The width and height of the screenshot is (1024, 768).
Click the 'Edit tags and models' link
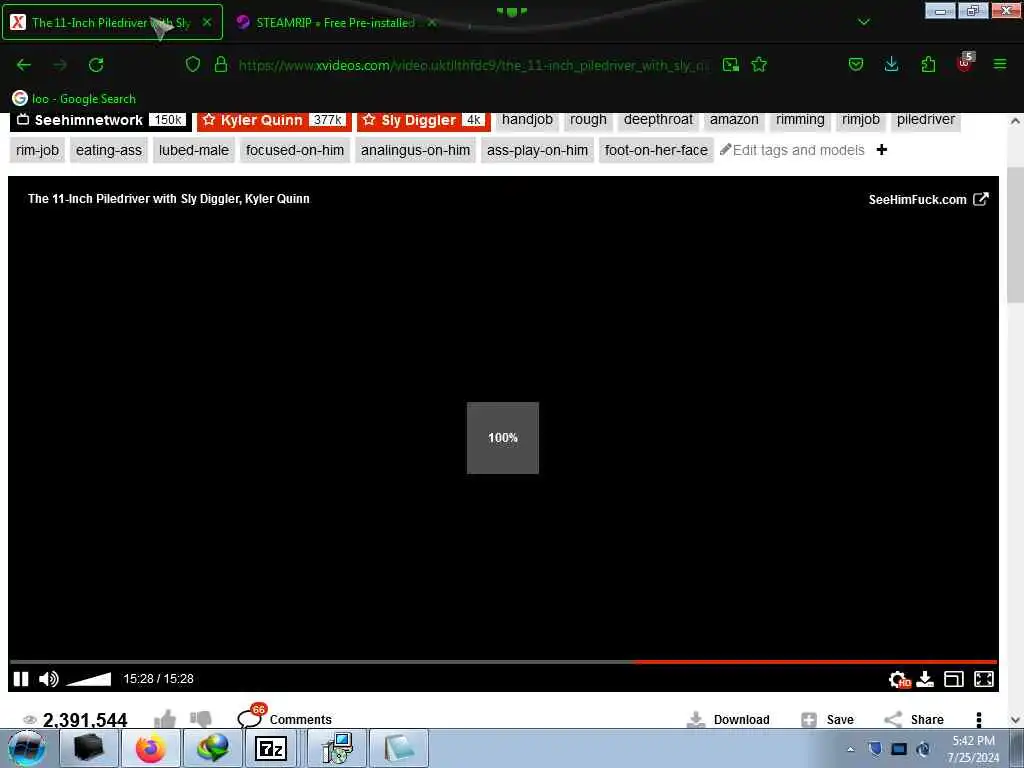(792, 150)
